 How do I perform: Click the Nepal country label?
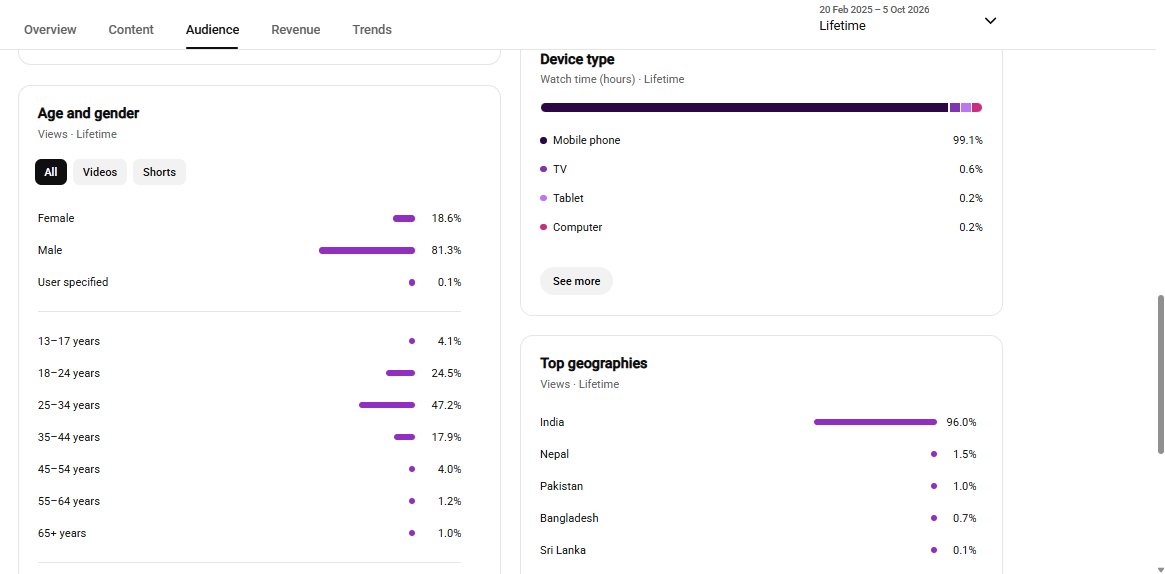[555, 454]
